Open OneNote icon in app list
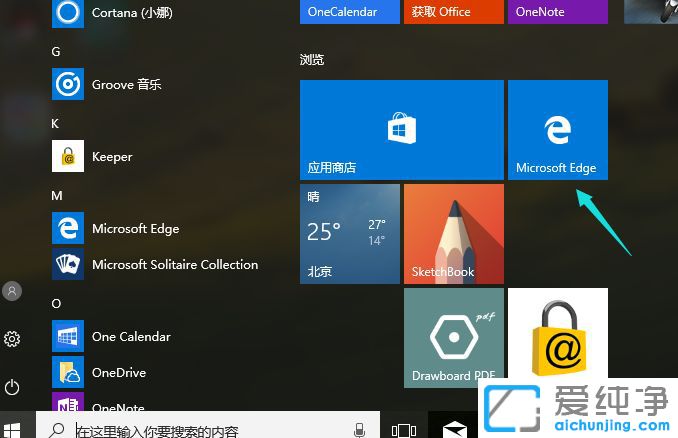 pyautogui.click(x=68, y=402)
